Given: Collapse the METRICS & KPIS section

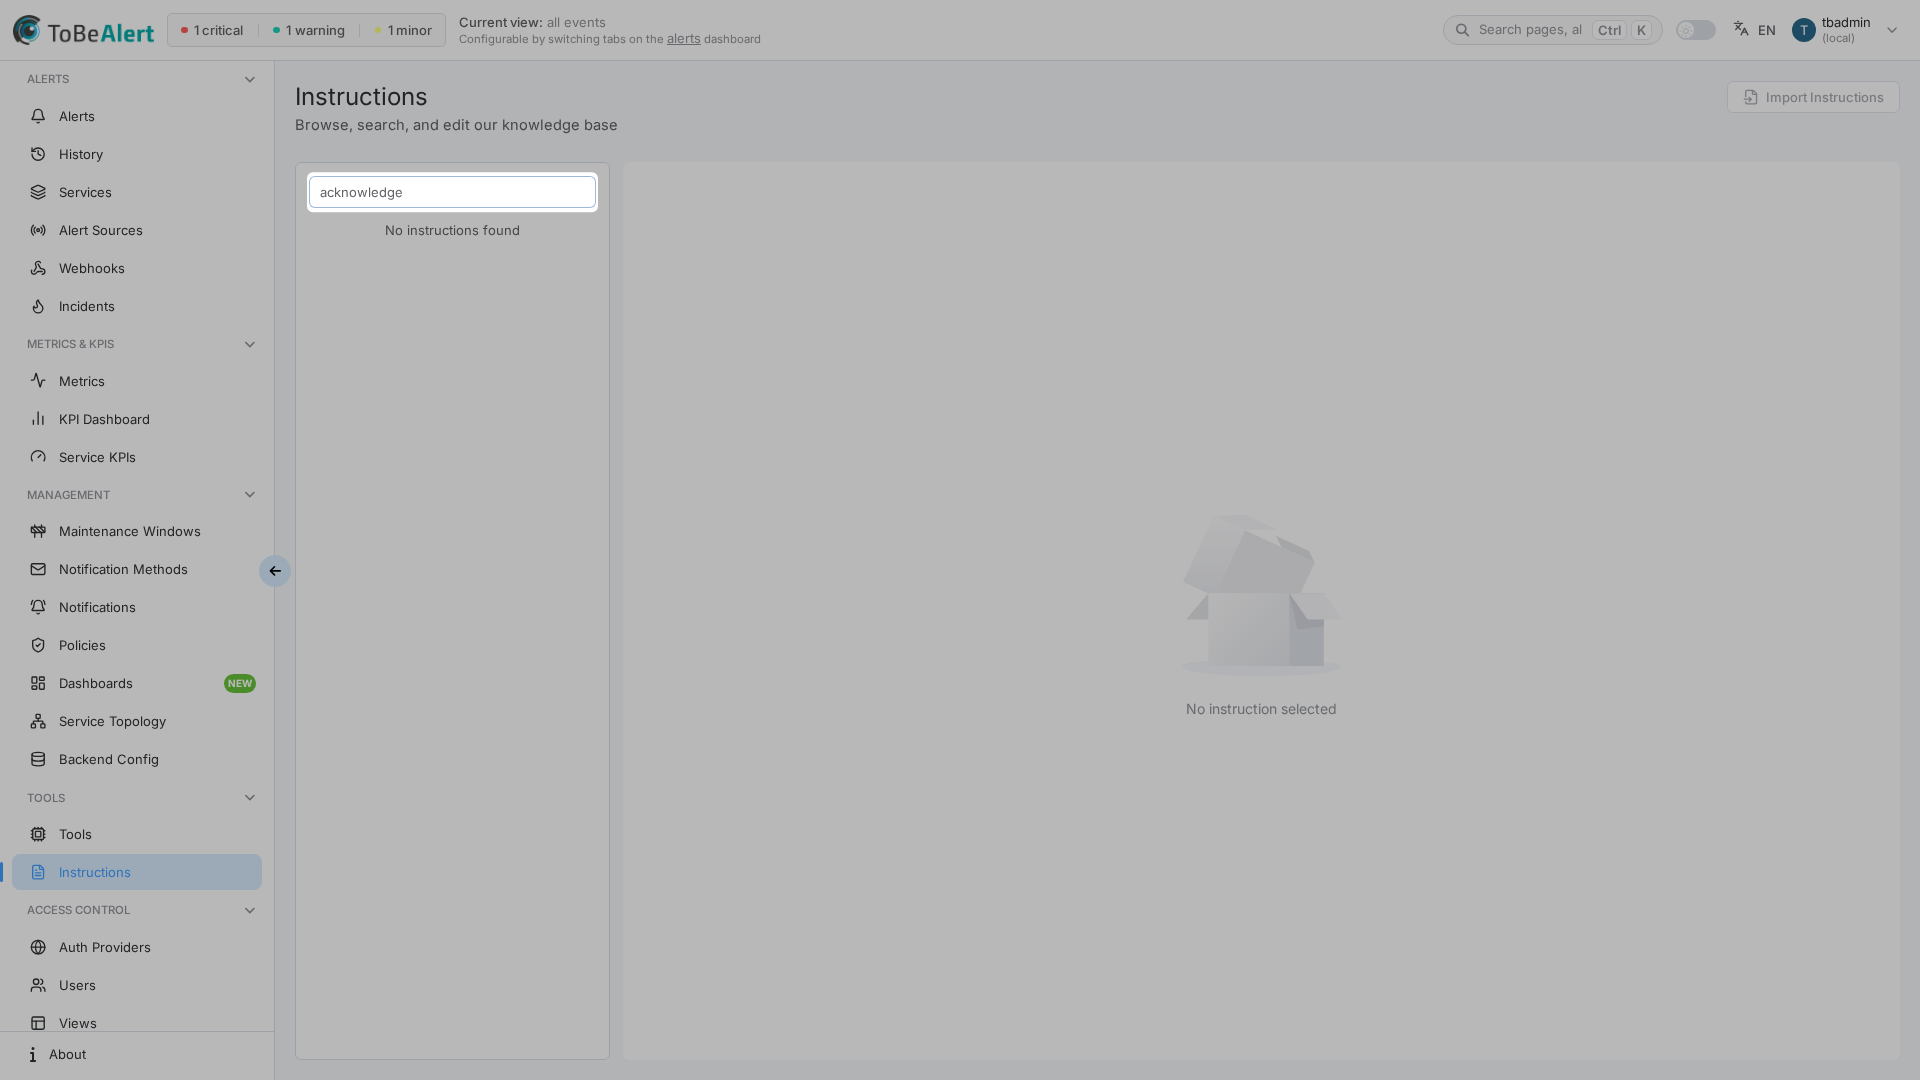Looking at the screenshot, I should click(x=250, y=344).
